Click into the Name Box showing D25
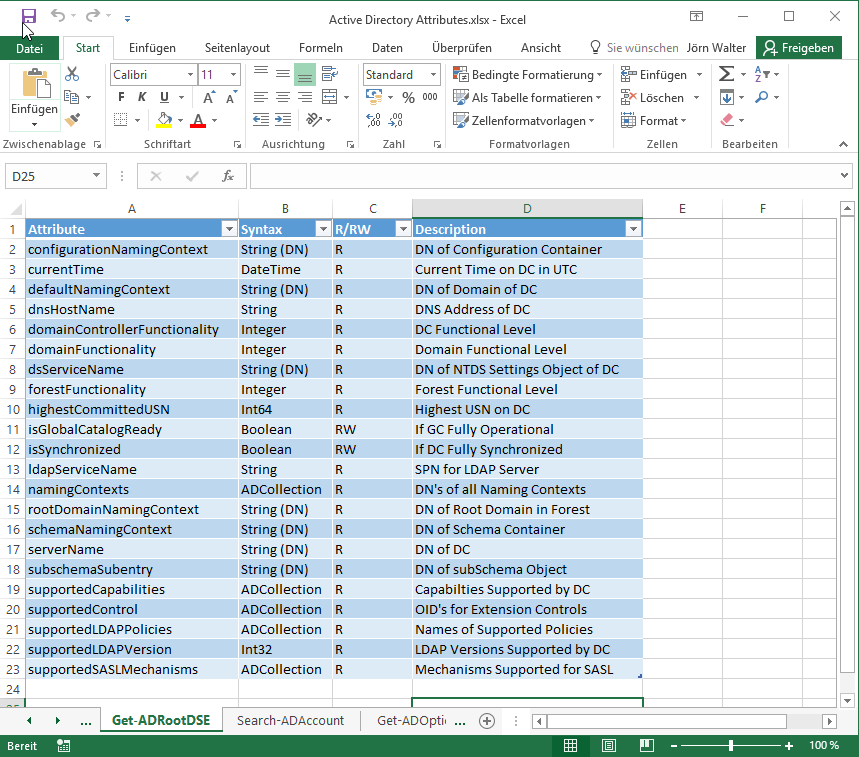 [x=47, y=176]
